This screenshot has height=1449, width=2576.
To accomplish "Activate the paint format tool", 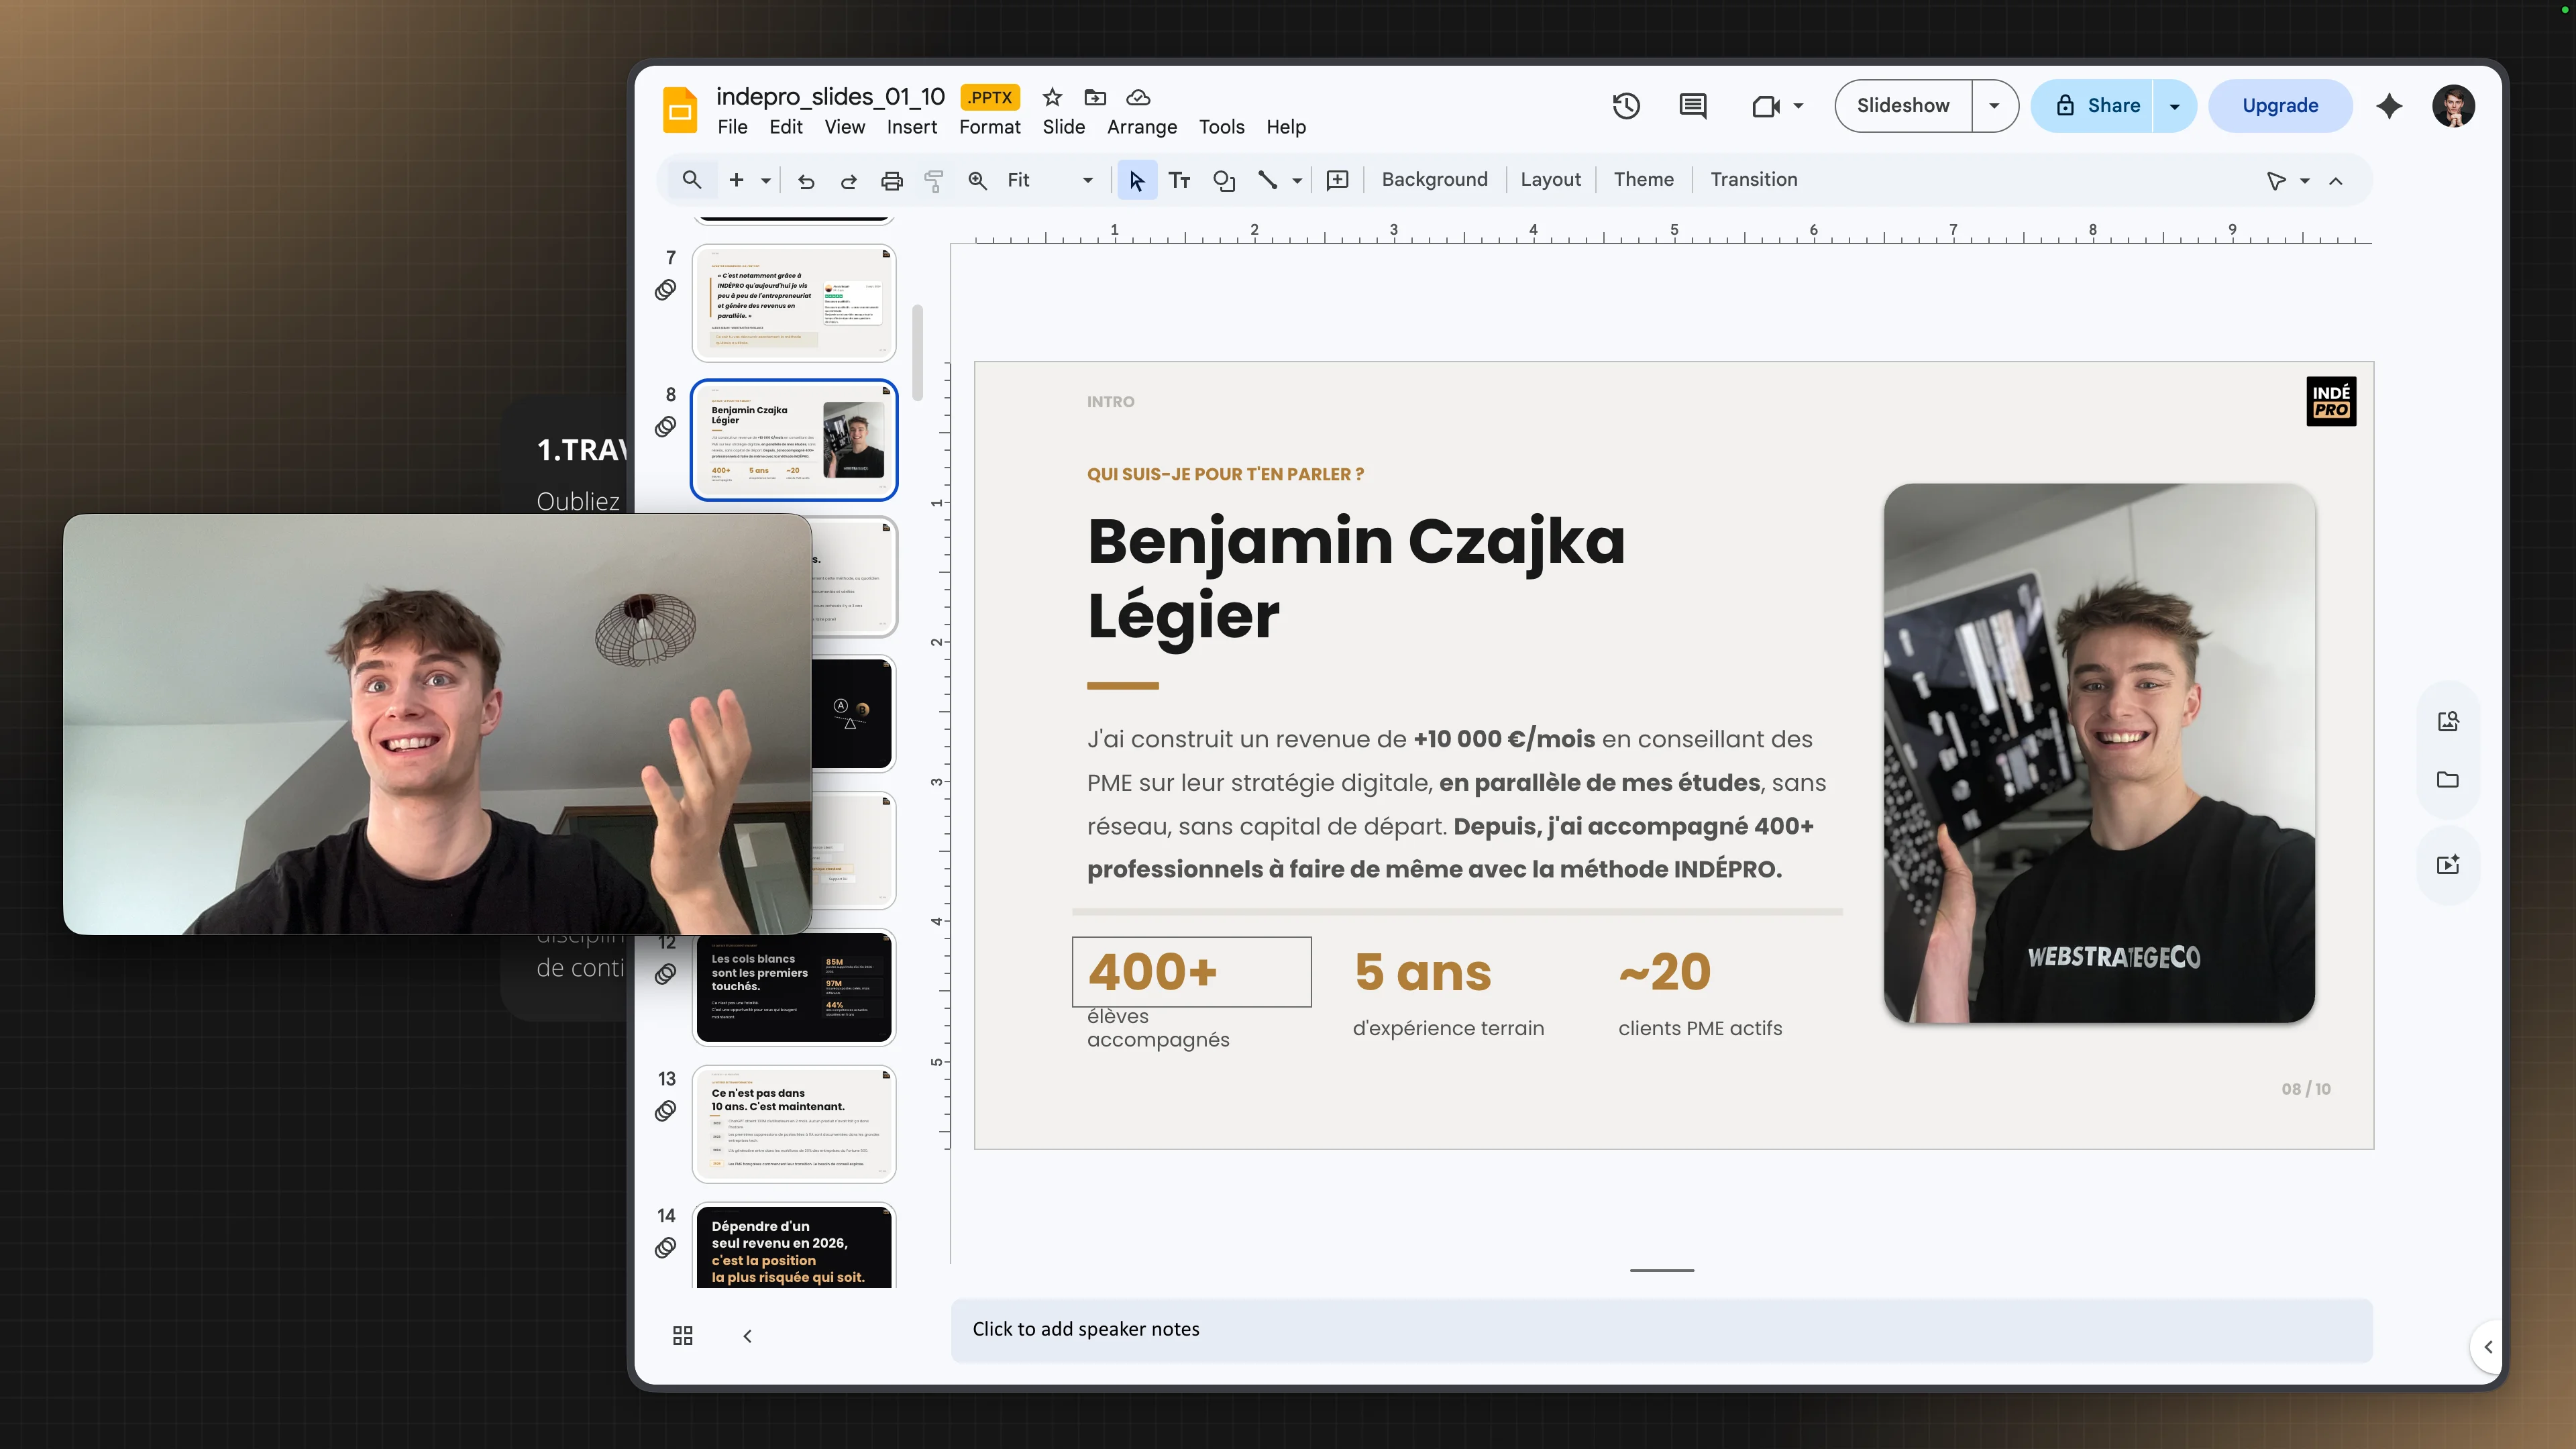I will point(934,181).
